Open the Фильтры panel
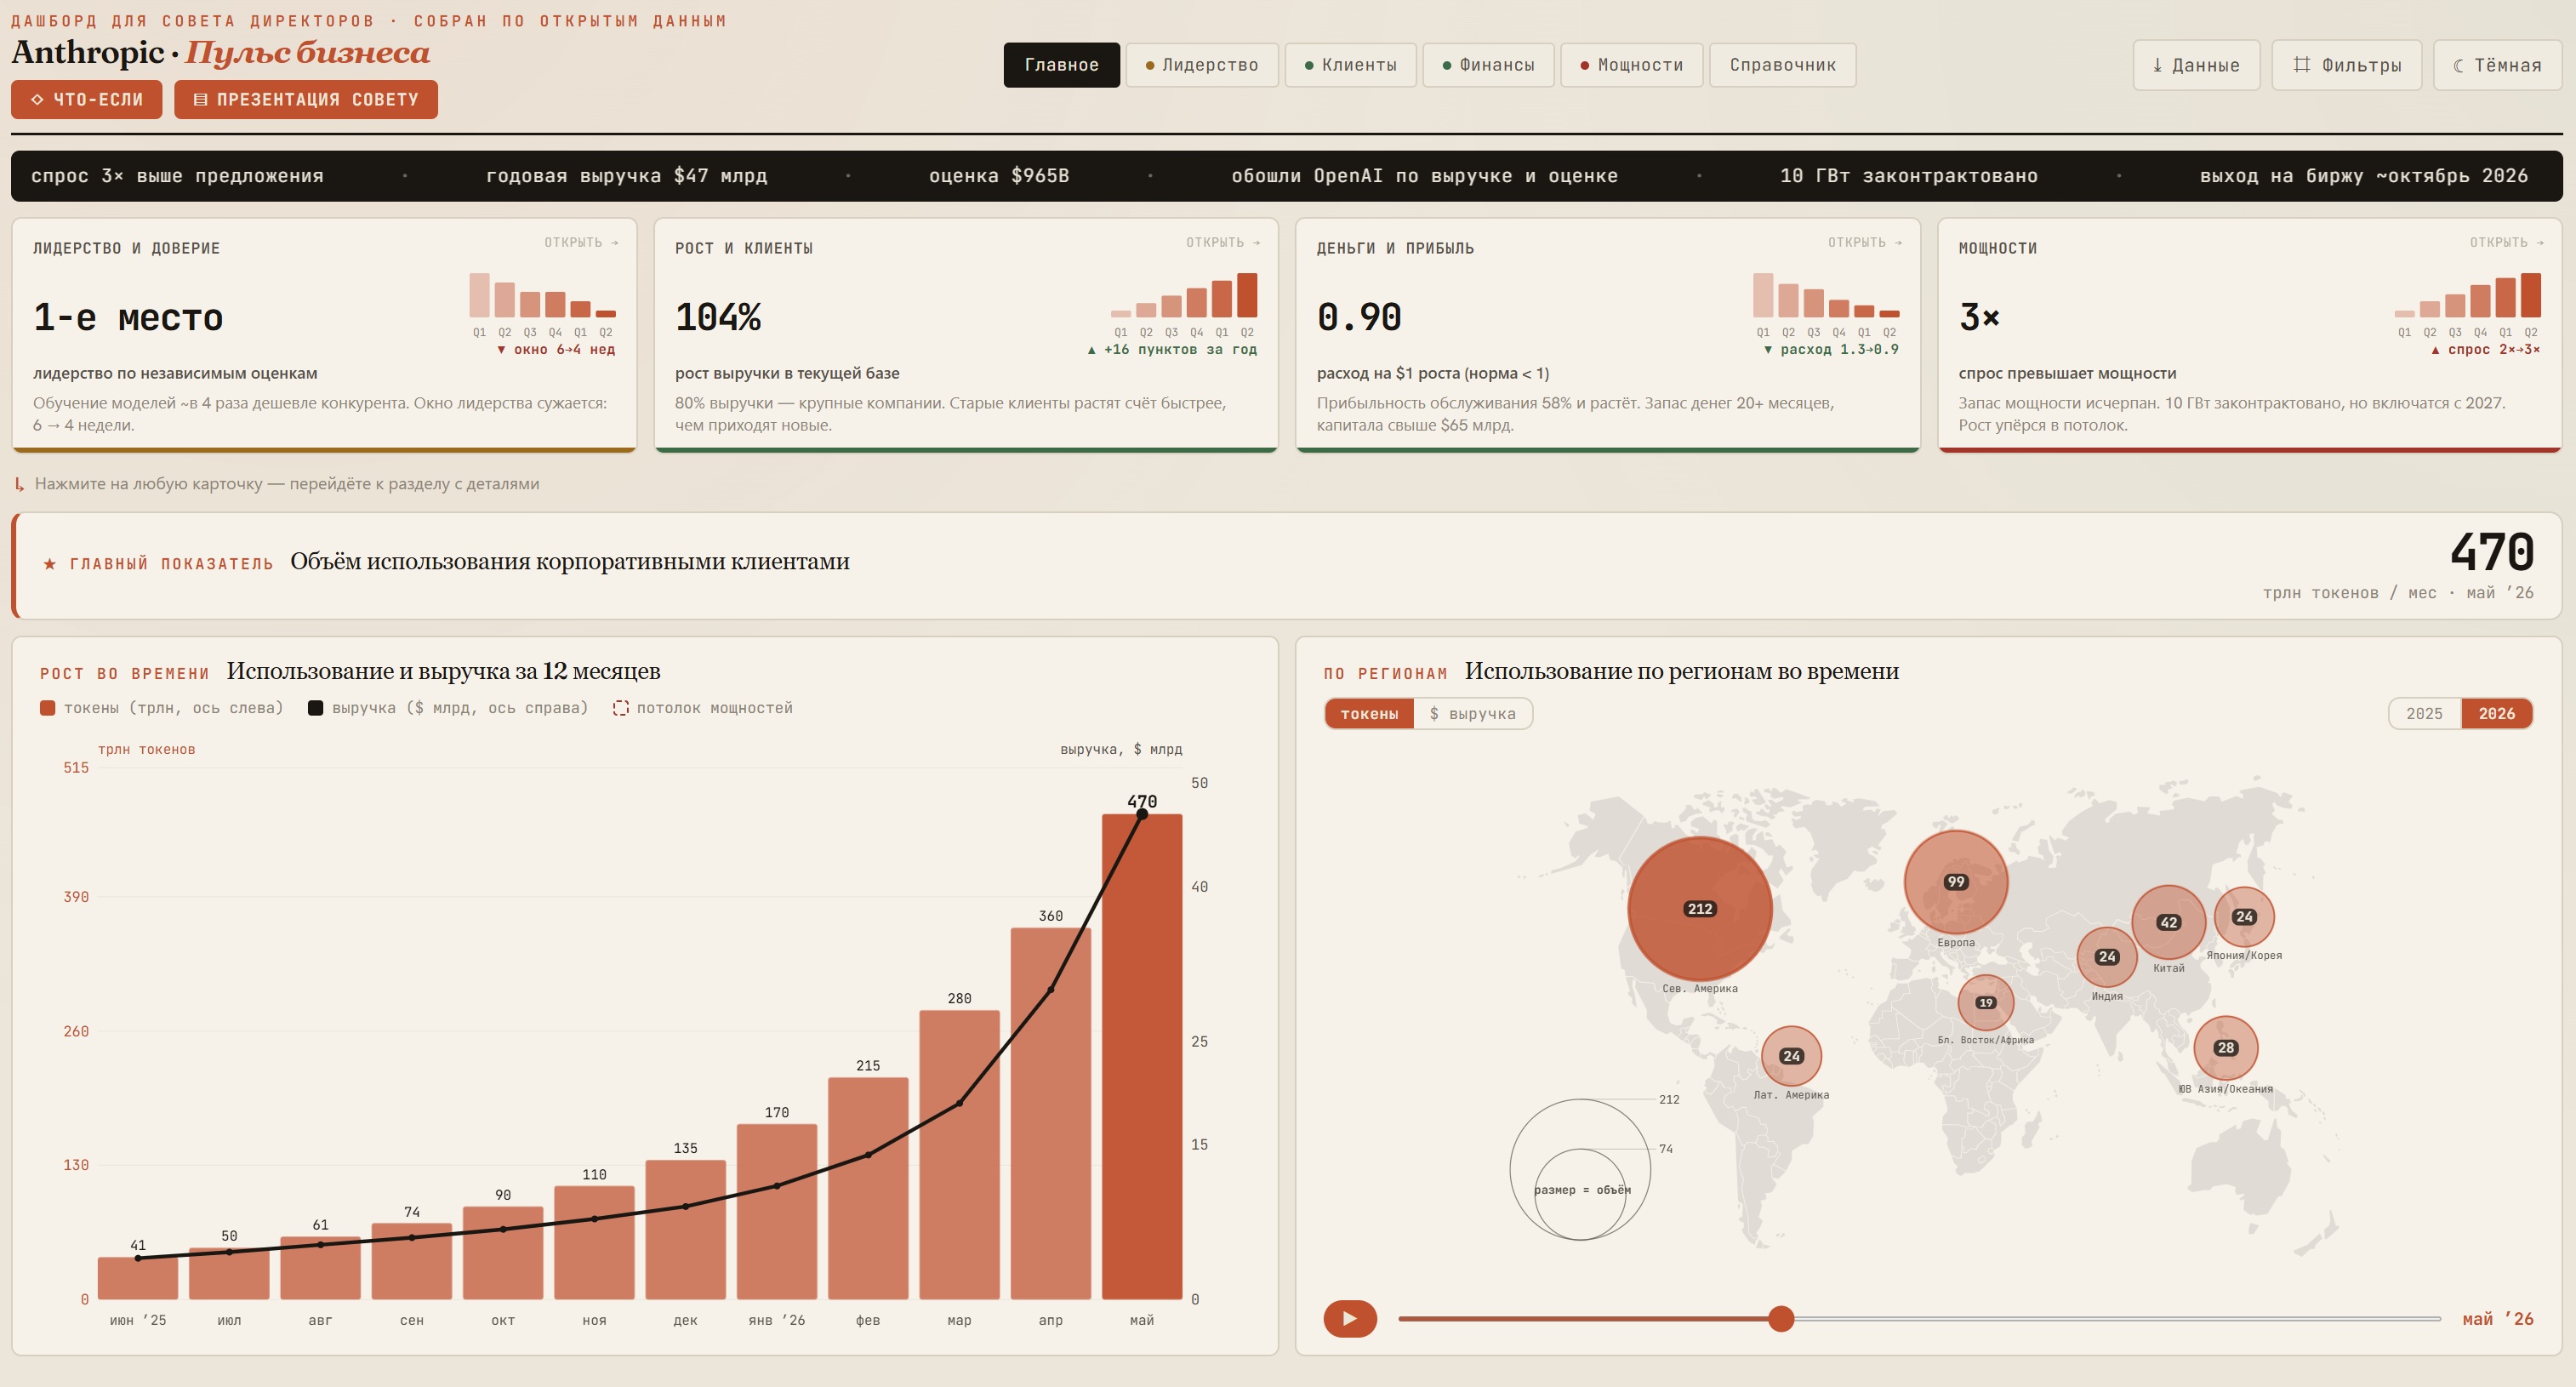The width and height of the screenshot is (2576, 1387). [x=2346, y=65]
